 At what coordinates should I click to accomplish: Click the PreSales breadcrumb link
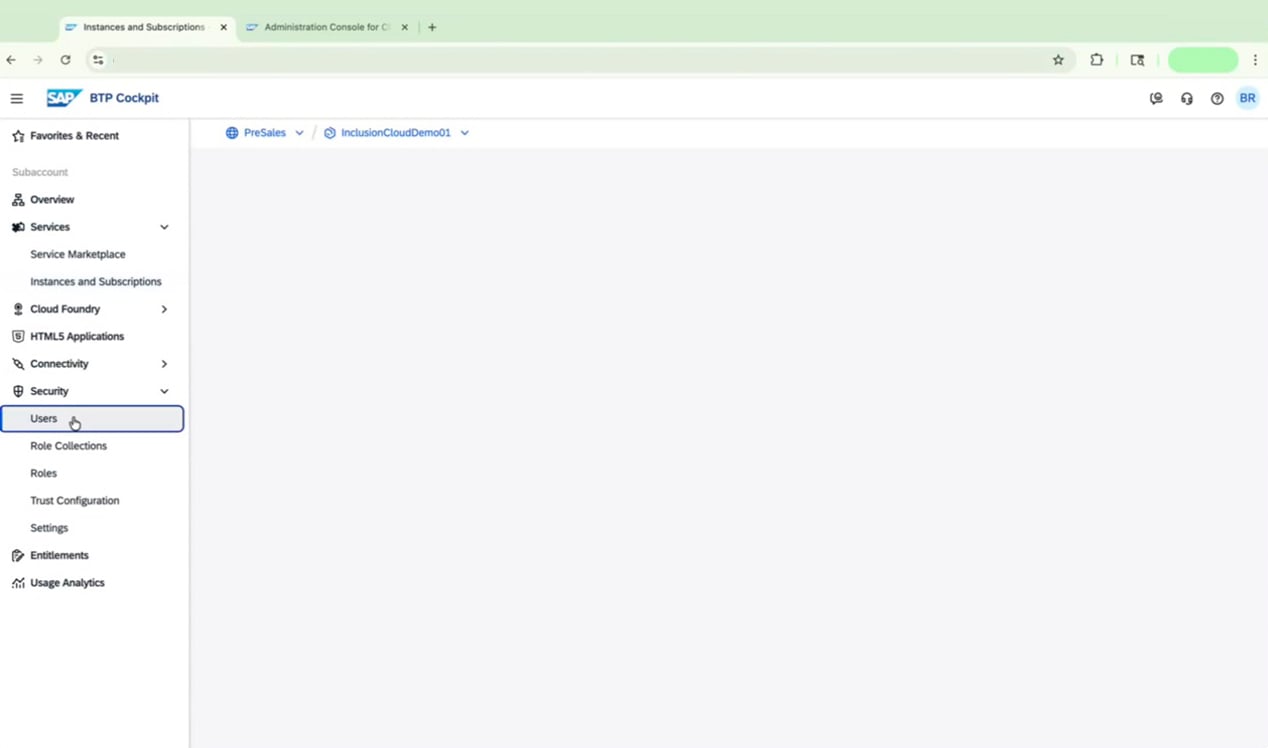[264, 133]
